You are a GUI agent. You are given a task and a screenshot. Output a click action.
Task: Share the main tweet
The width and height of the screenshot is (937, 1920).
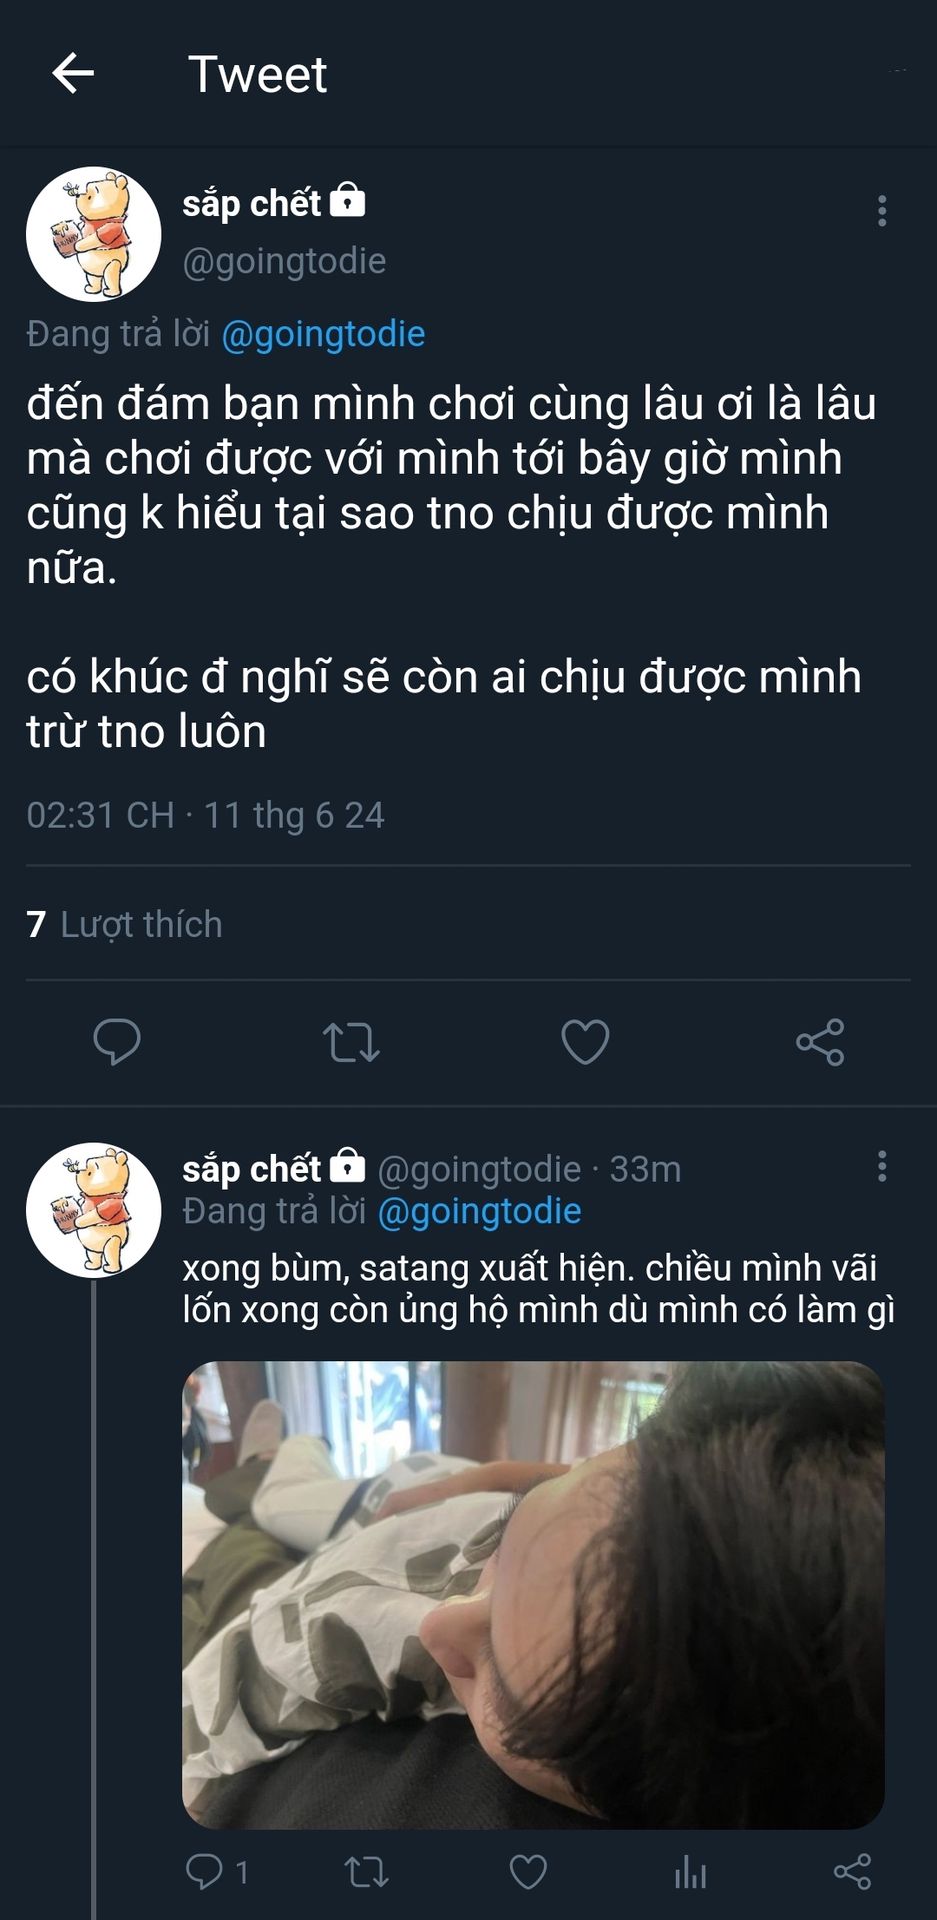[820, 1042]
